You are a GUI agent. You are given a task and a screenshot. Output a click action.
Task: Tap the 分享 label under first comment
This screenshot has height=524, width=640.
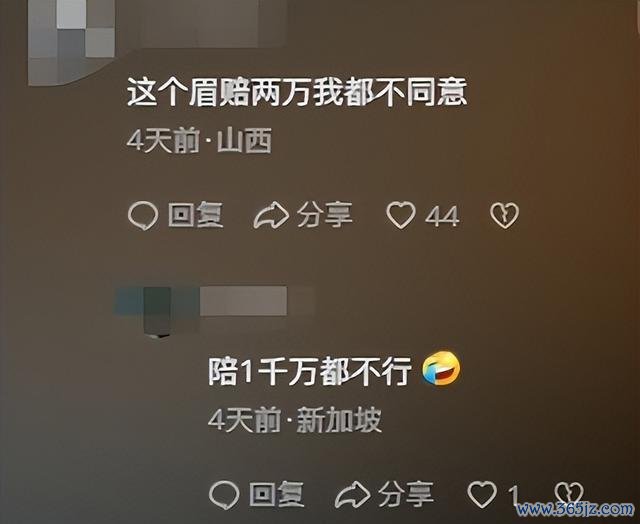pyautogui.click(x=325, y=215)
